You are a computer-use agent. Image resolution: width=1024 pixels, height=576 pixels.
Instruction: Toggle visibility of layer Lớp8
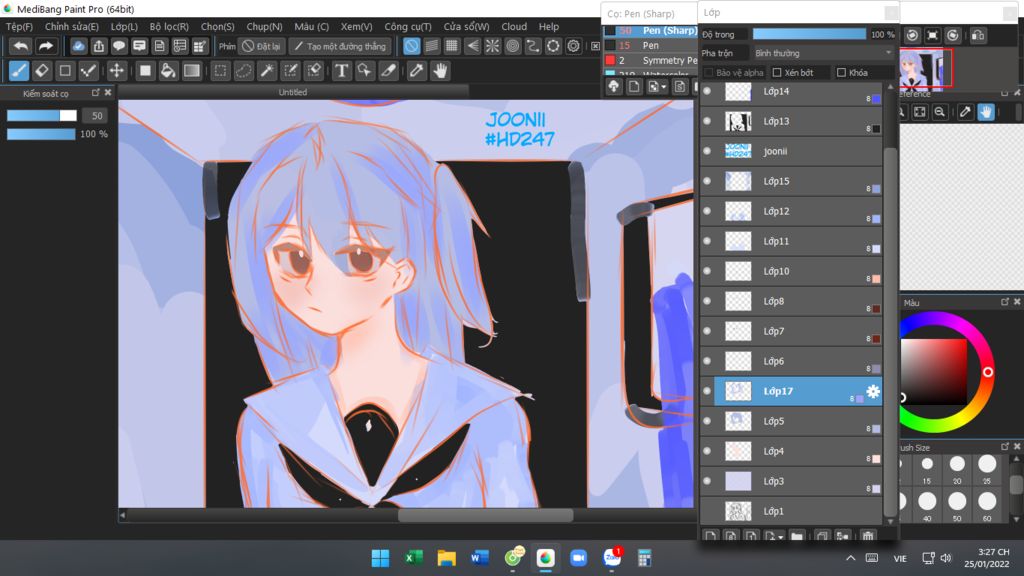click(x=707, y=301)
